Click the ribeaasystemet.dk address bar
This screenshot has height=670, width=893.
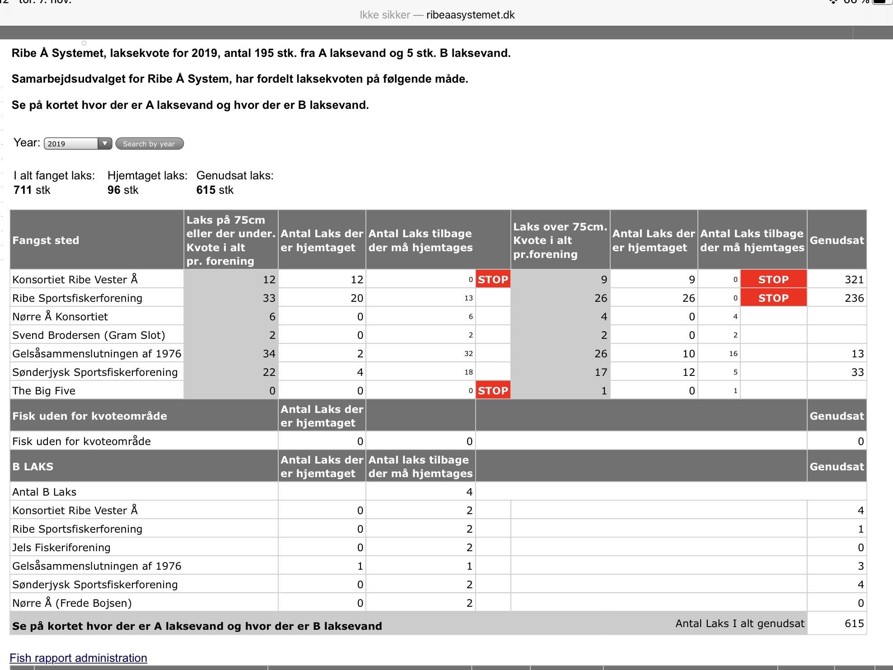point(446,15)
